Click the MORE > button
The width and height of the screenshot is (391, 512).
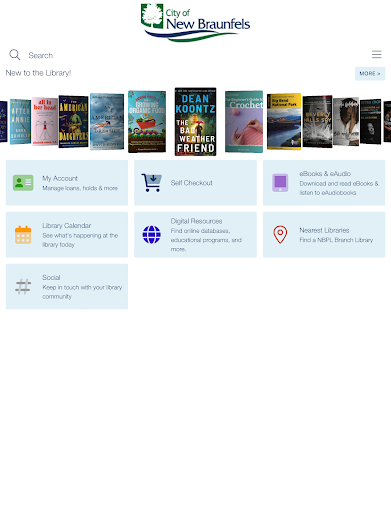pyautogui.click(x=370, y=74)
